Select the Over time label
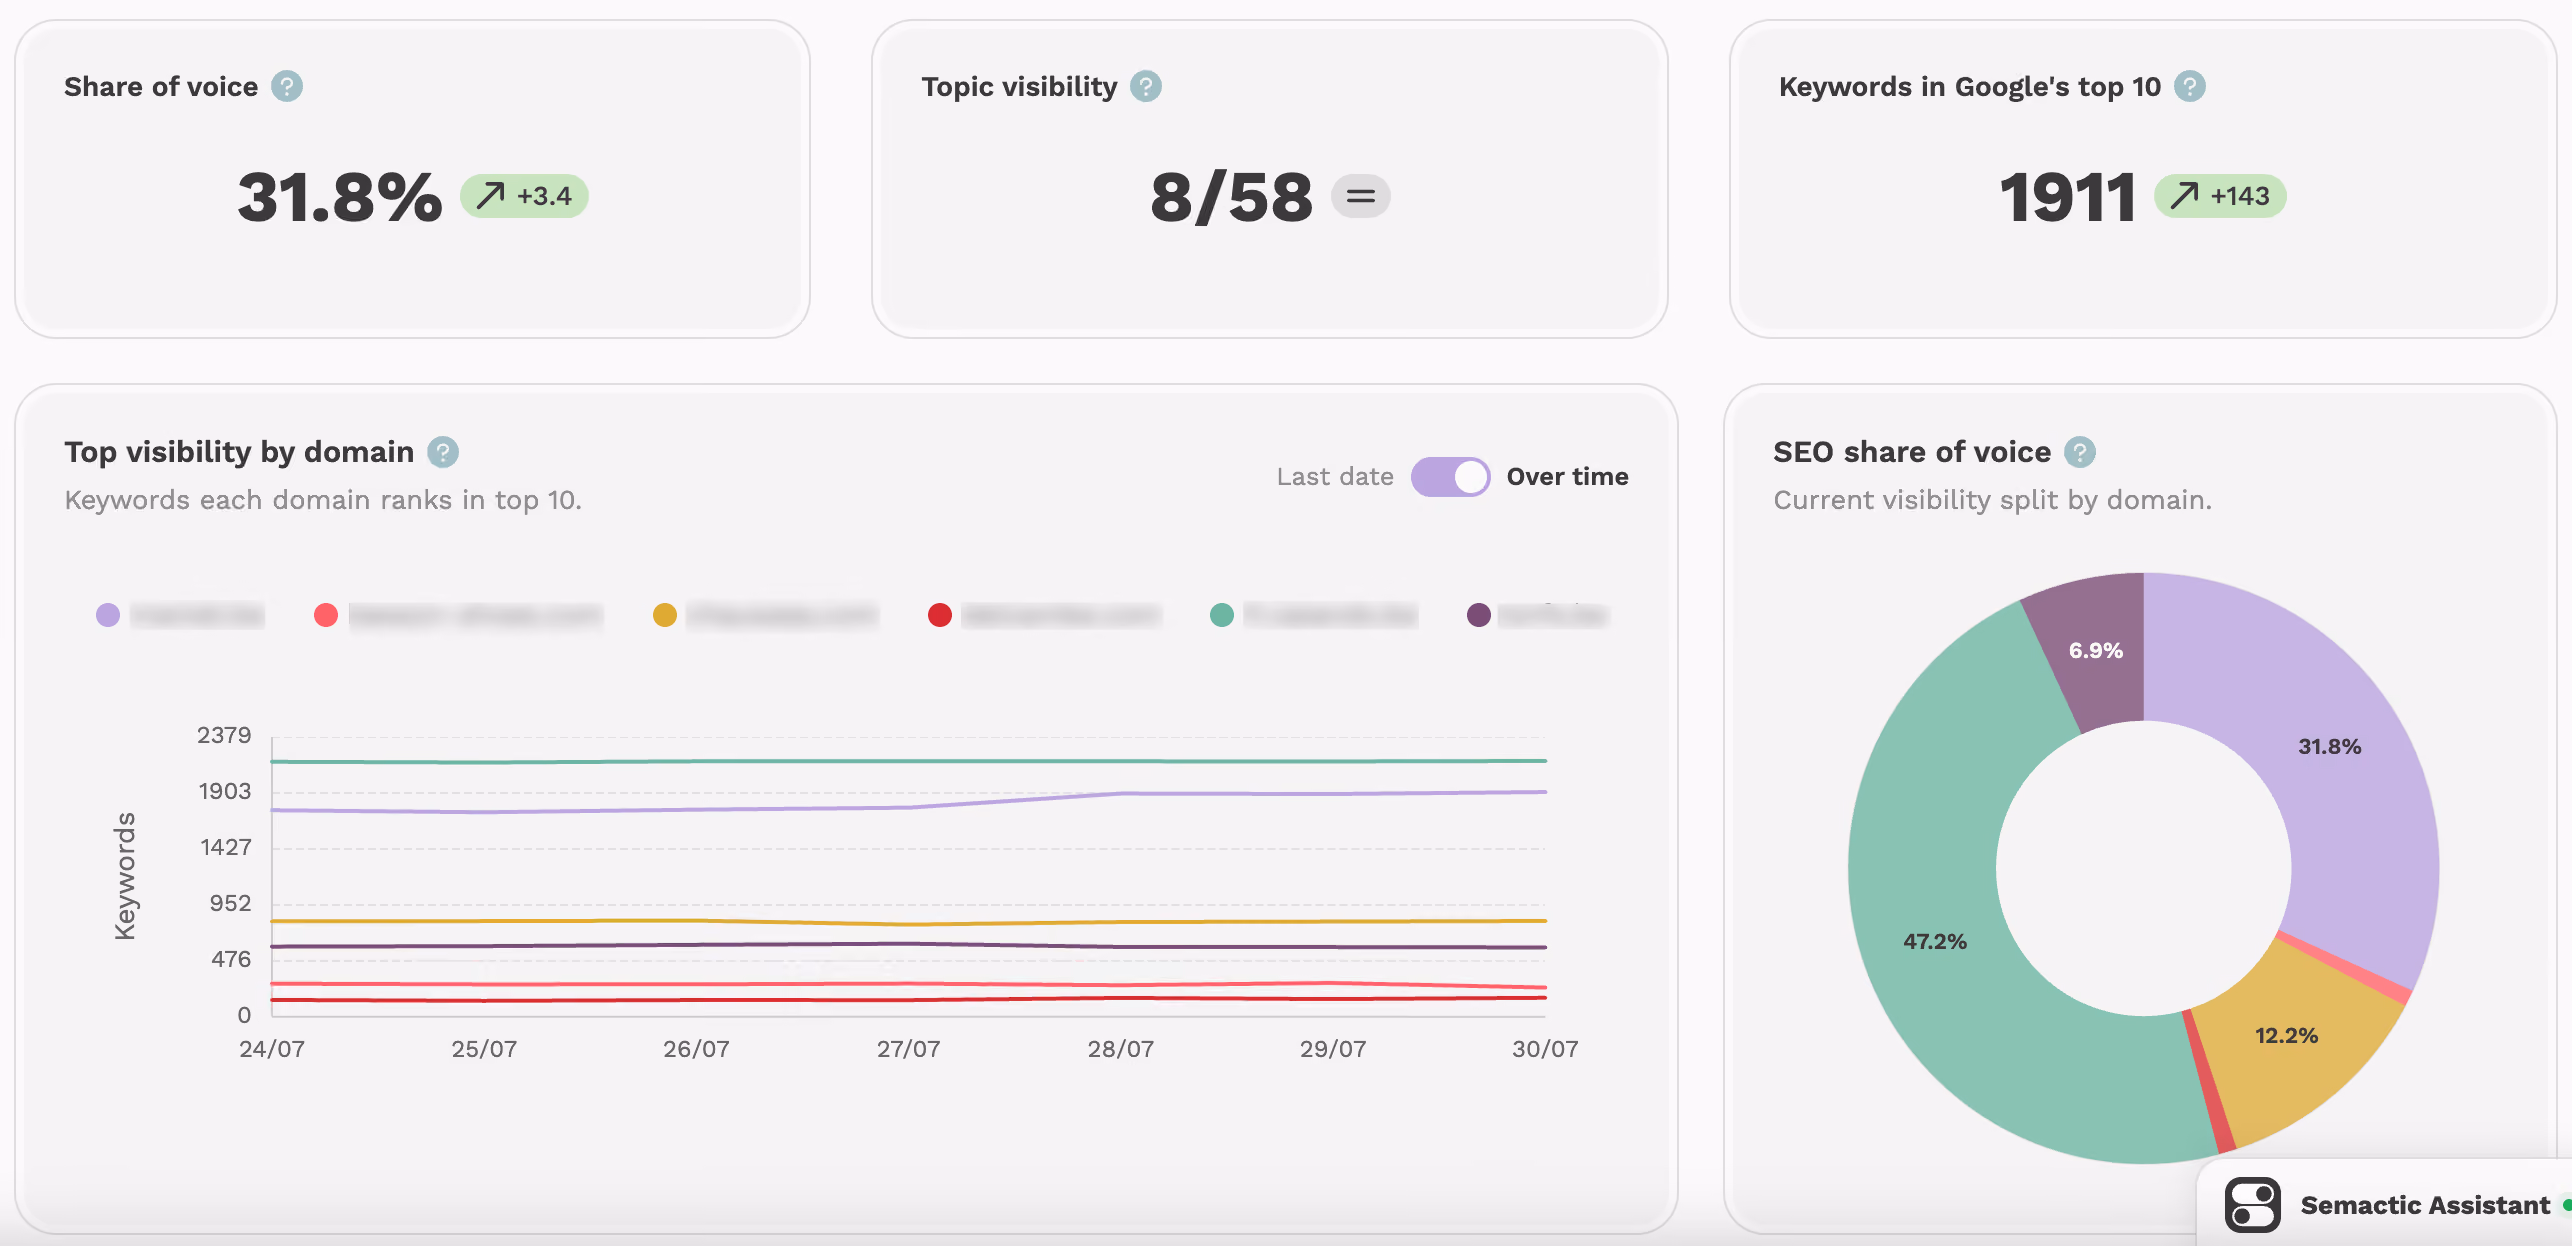This screenshot has height=1246, width=2572. [x=1567, y=477]
